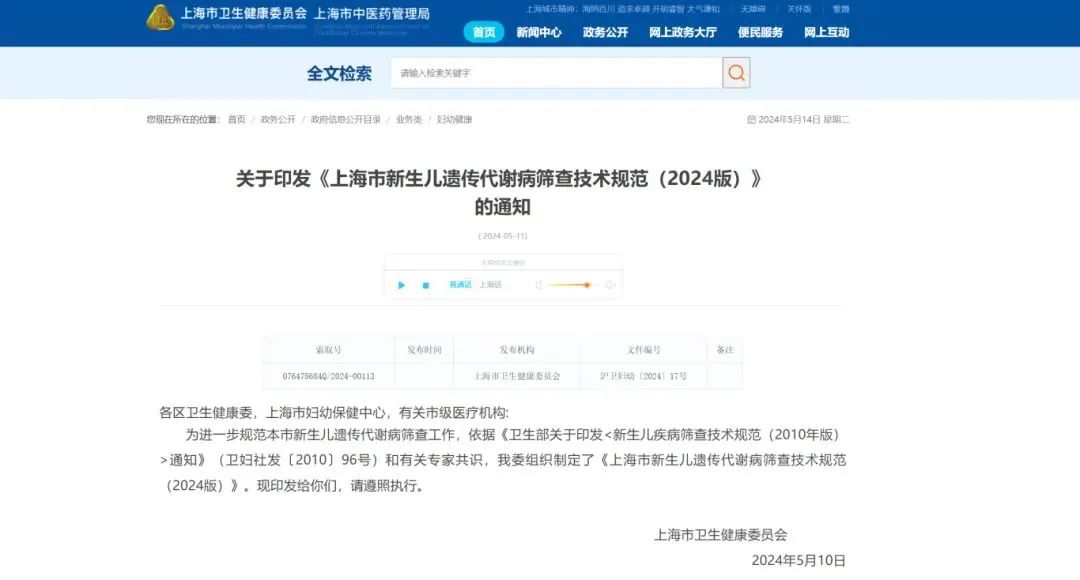Open the 无障碍 accessibility mode link

coord(753,9)
